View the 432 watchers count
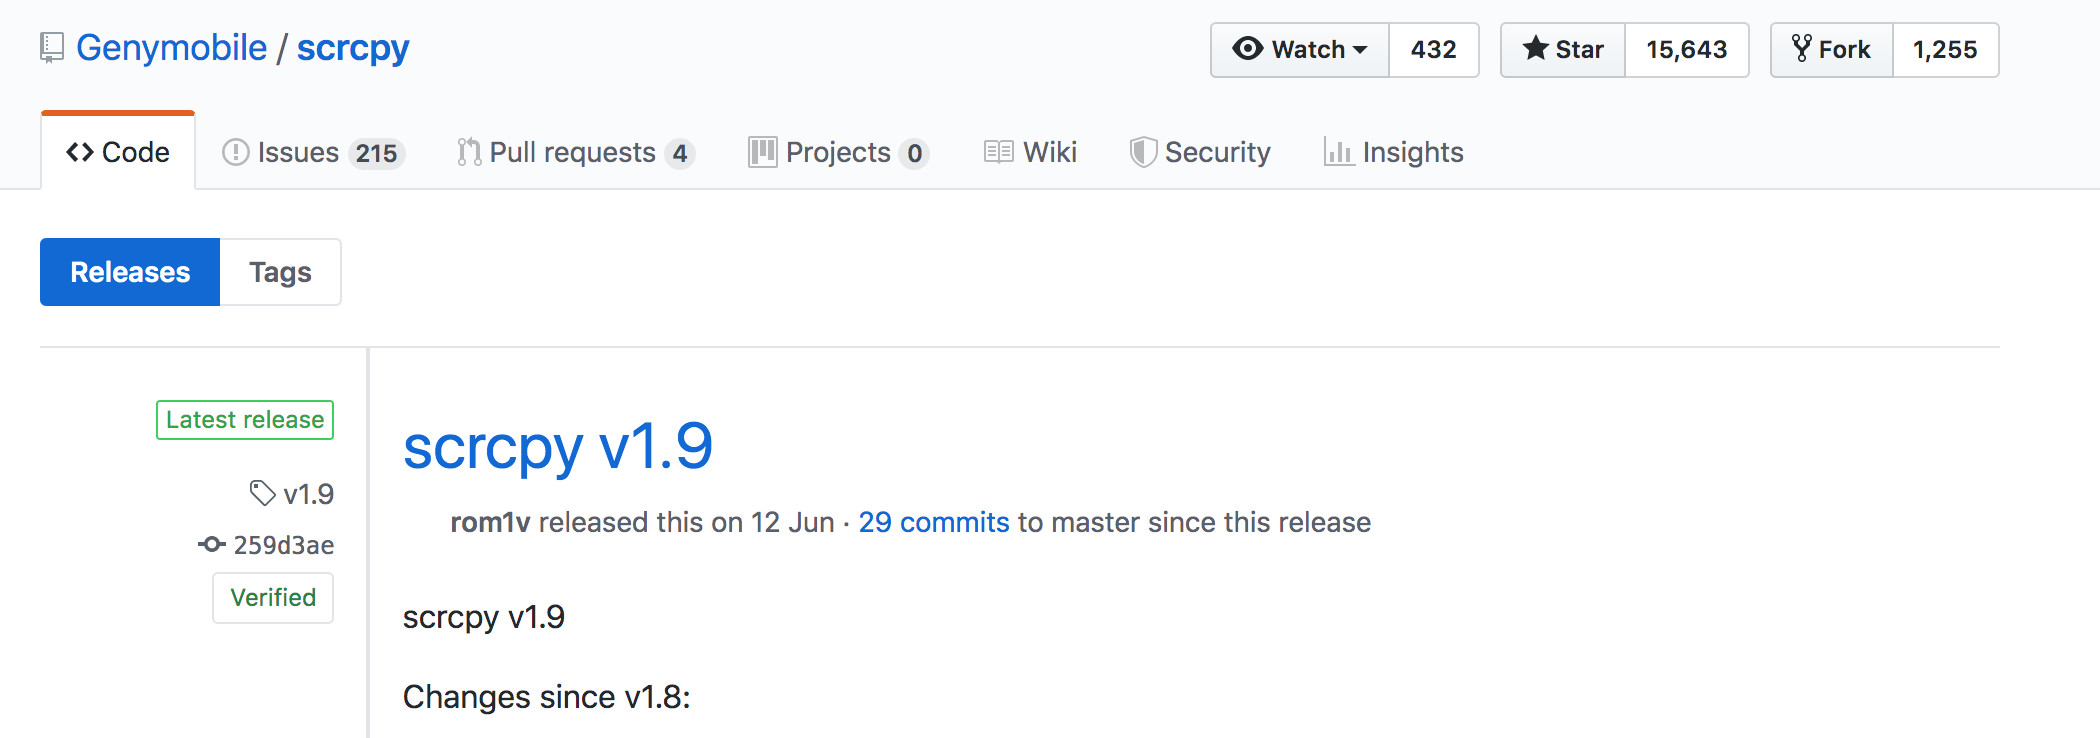This screenshot has height=738, width=2100. pos(1434,50)
